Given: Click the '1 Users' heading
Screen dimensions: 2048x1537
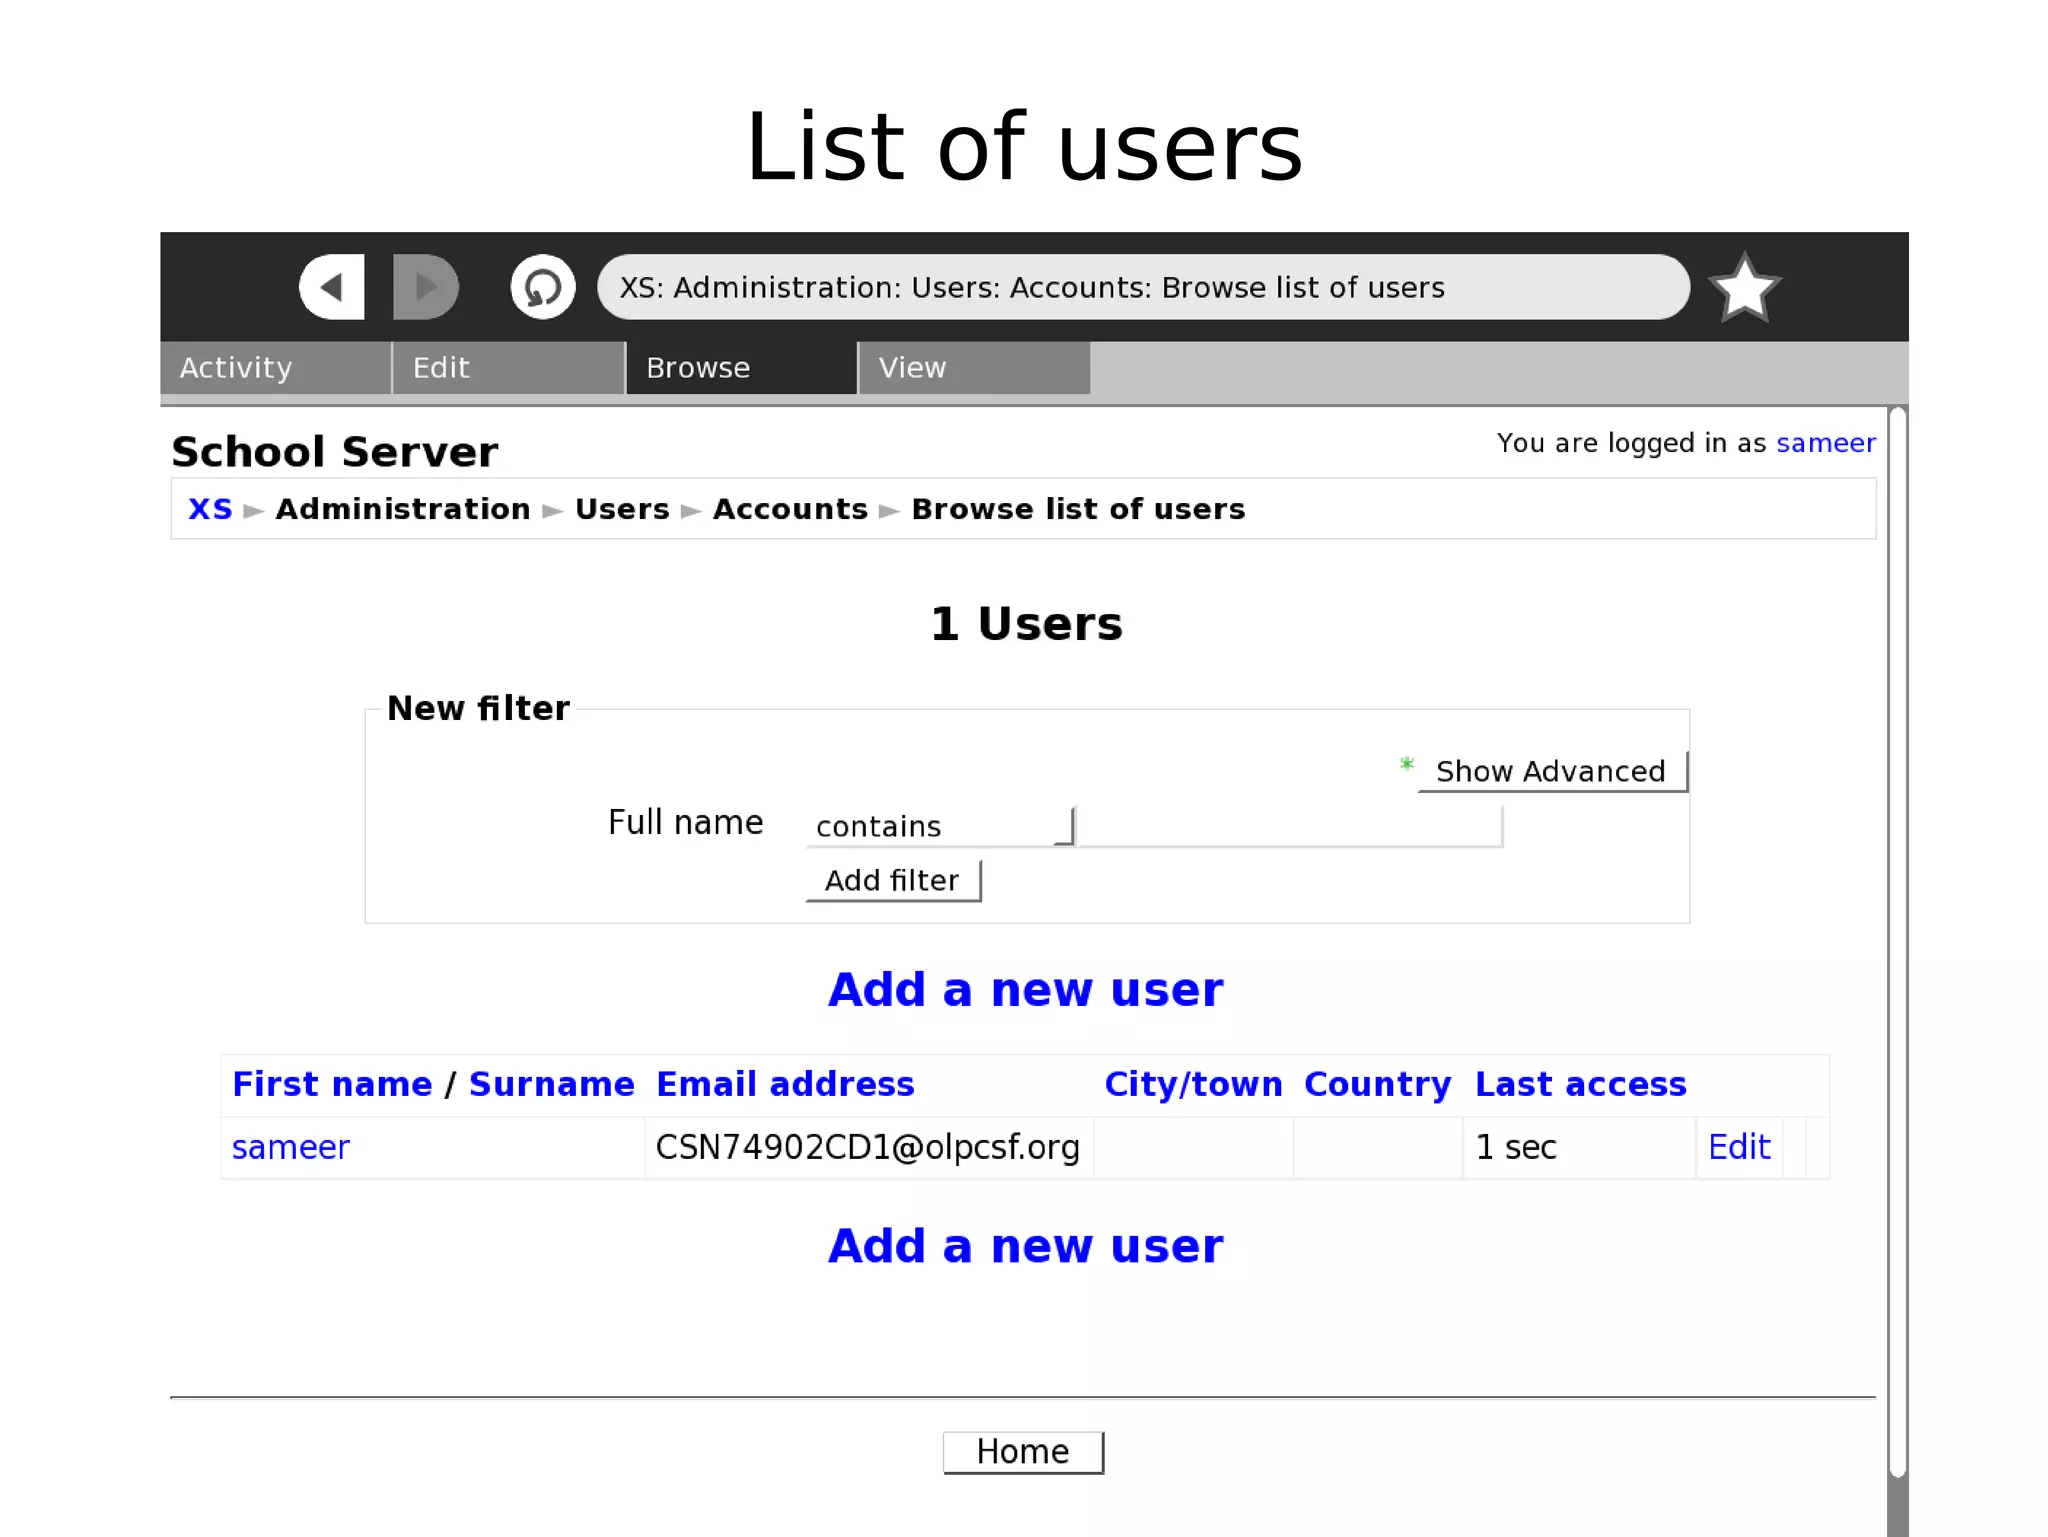Looking at the screenshot, I should pyautogui.click(x=1026, y=624).
